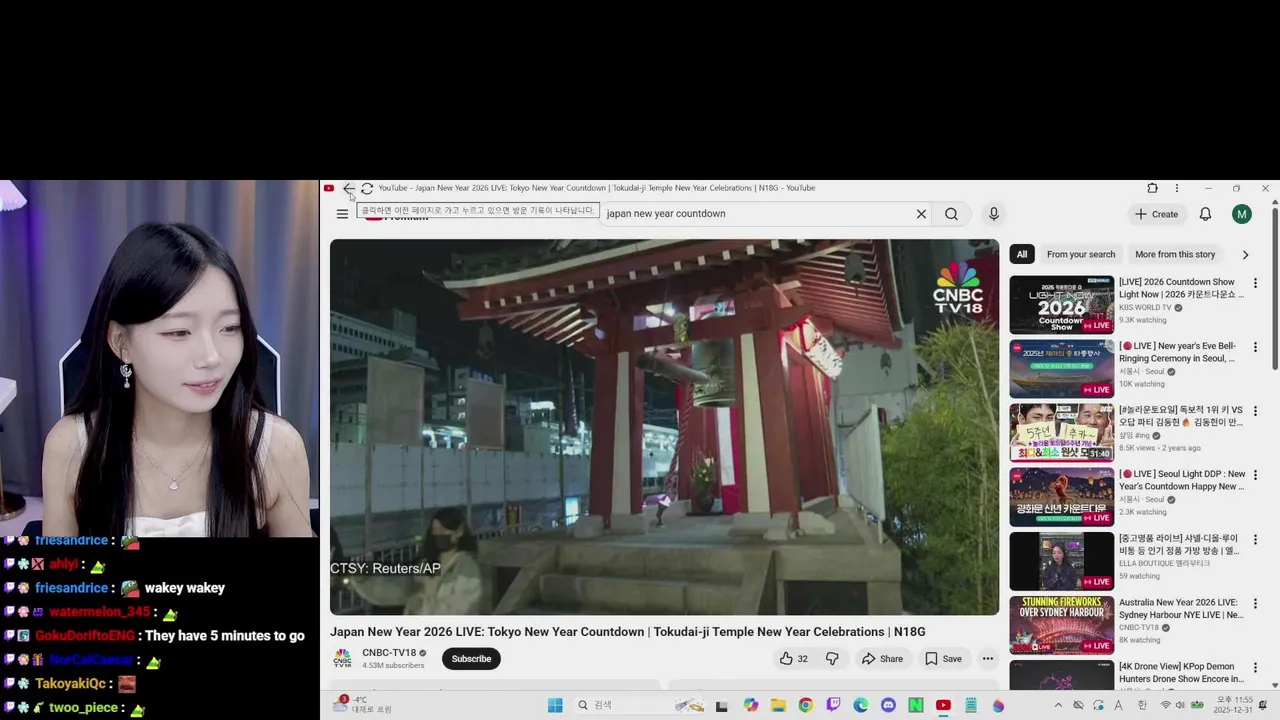
Task: Show more filter chips with right chevron
Action: [1245, 255]
